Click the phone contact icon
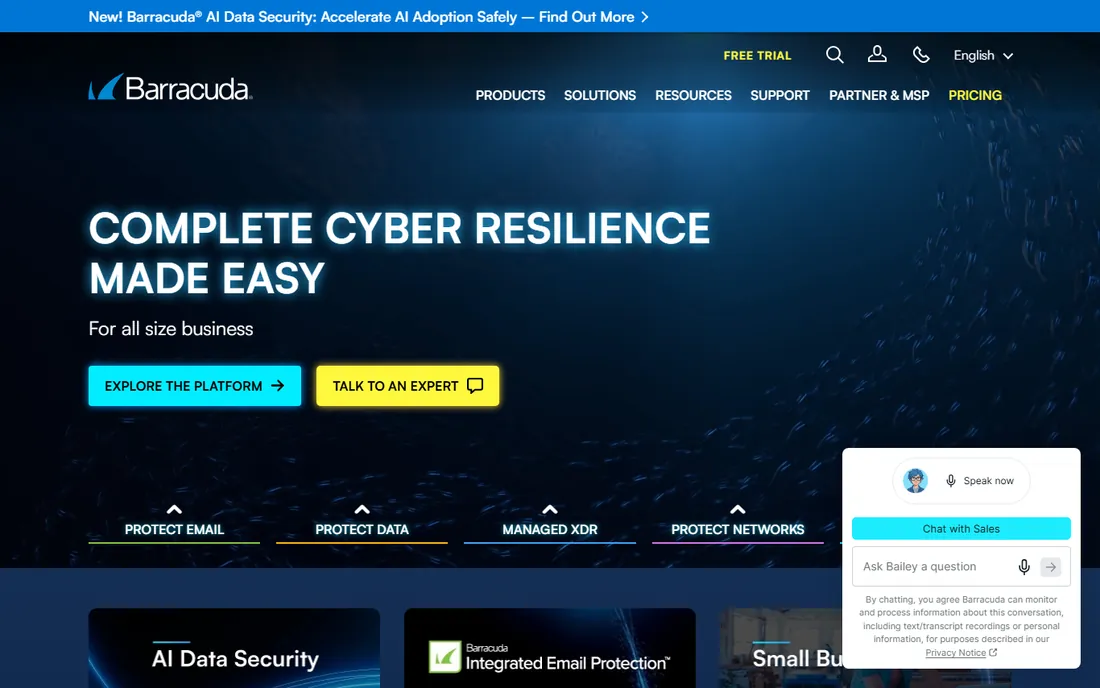Screen dimensions: 1100x688 [921, 55]
